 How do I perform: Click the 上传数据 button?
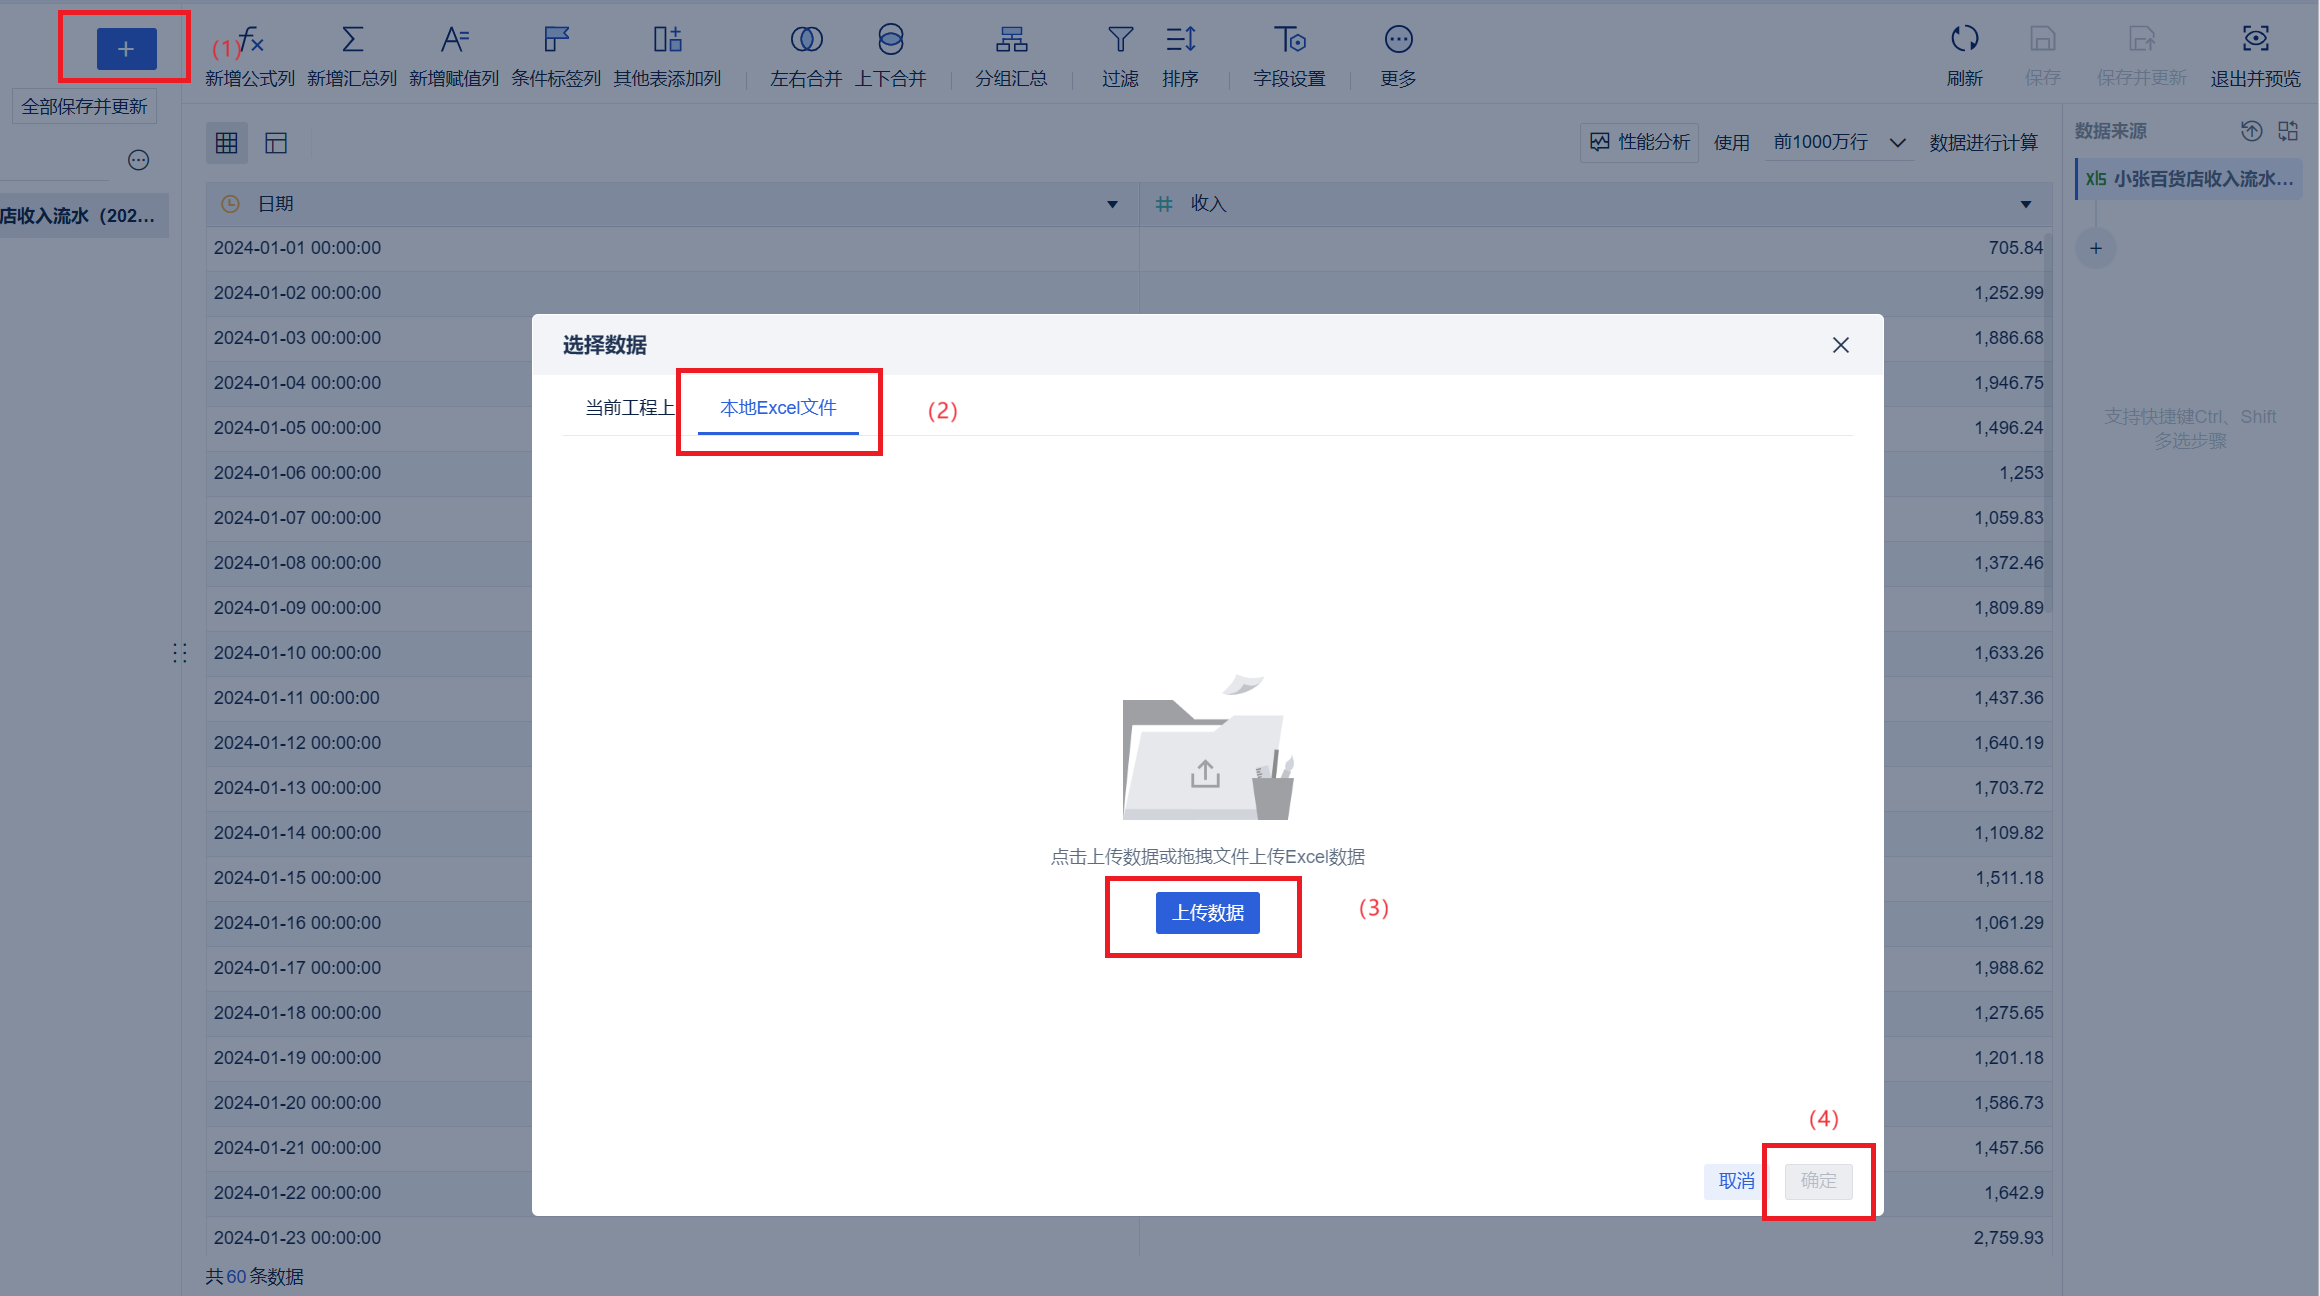1208,913
